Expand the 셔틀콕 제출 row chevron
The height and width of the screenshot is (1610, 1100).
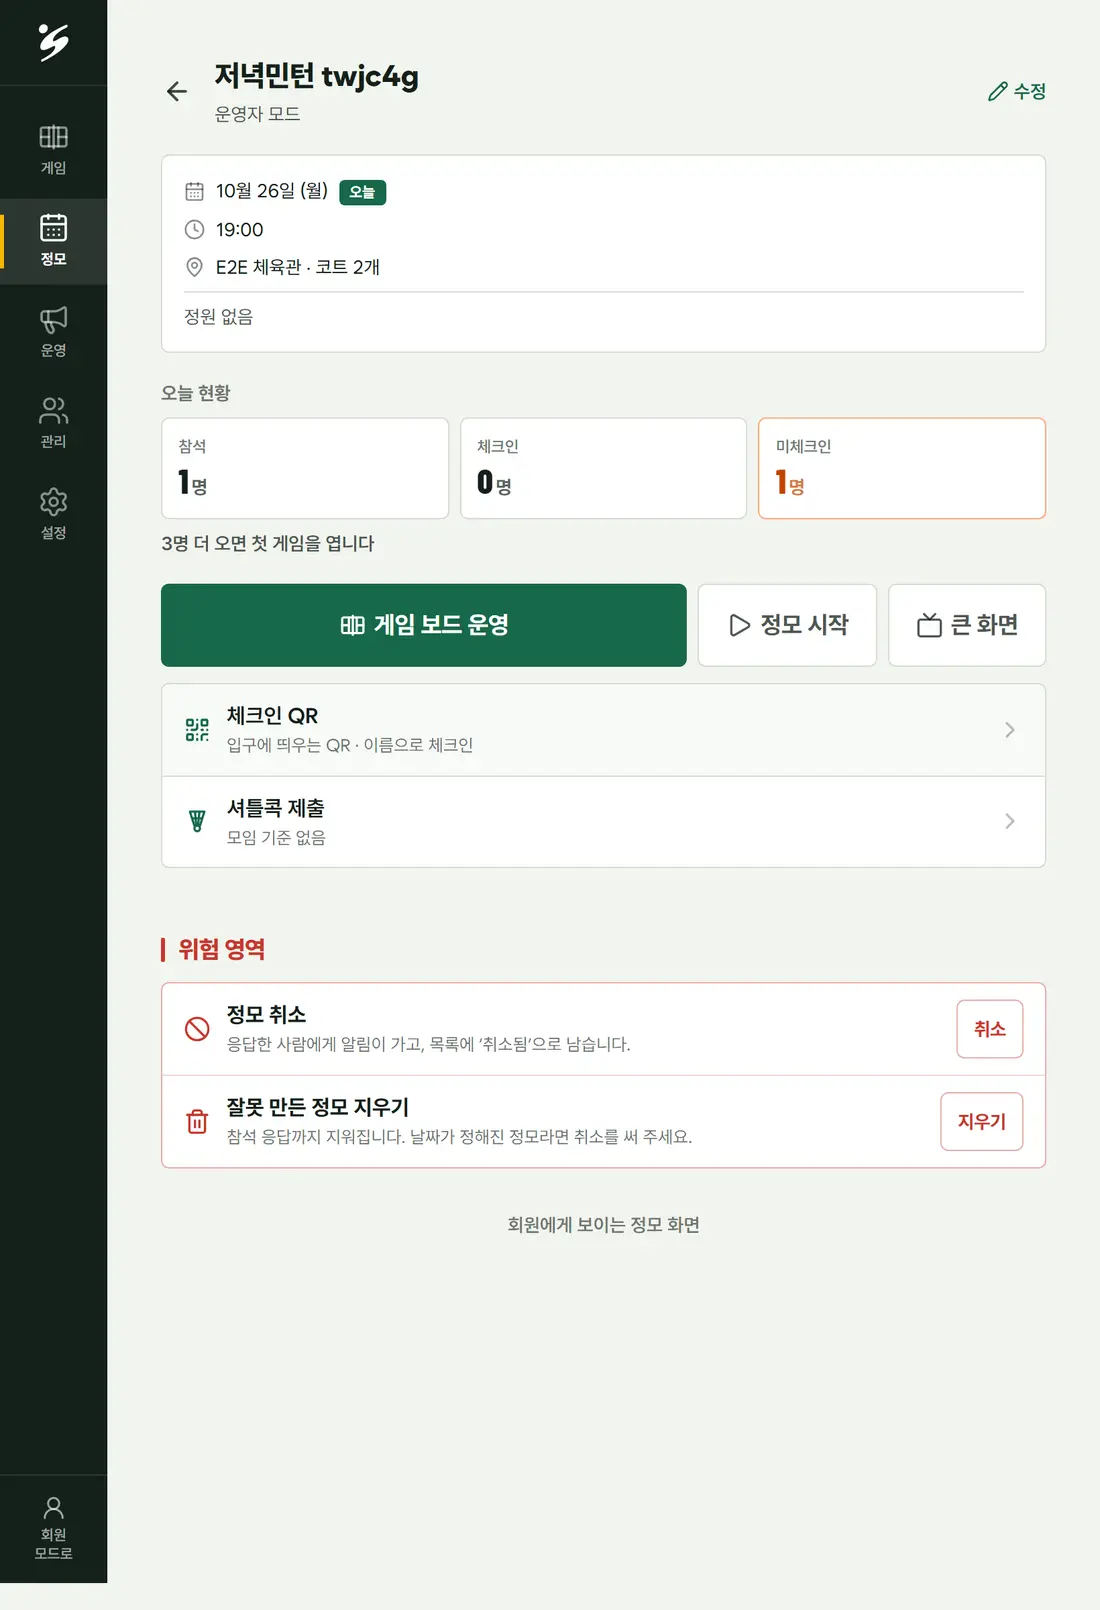(x=1010, y=821)
